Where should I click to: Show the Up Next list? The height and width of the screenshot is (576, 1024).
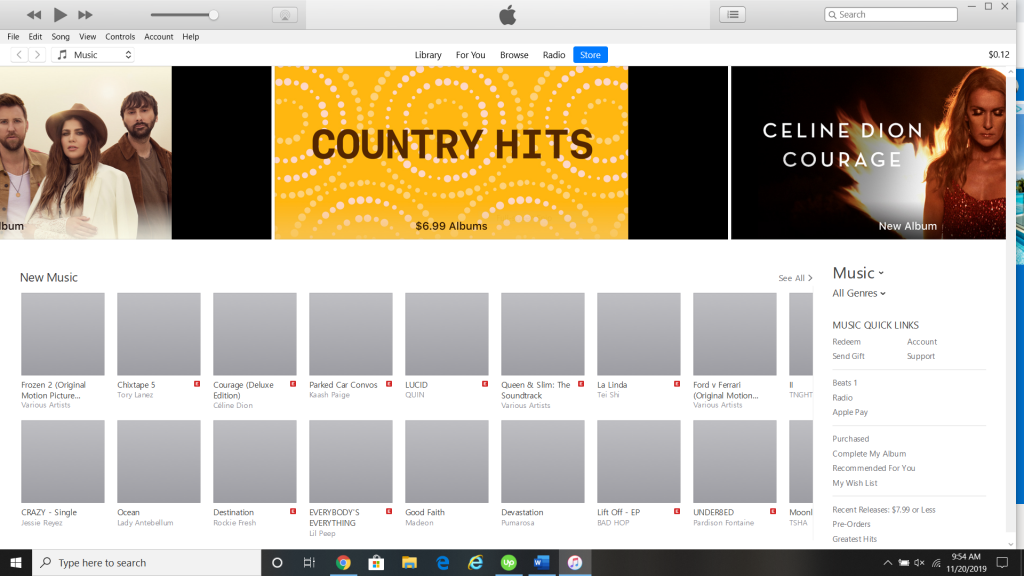pyautogui.click(x=733, y=15)
